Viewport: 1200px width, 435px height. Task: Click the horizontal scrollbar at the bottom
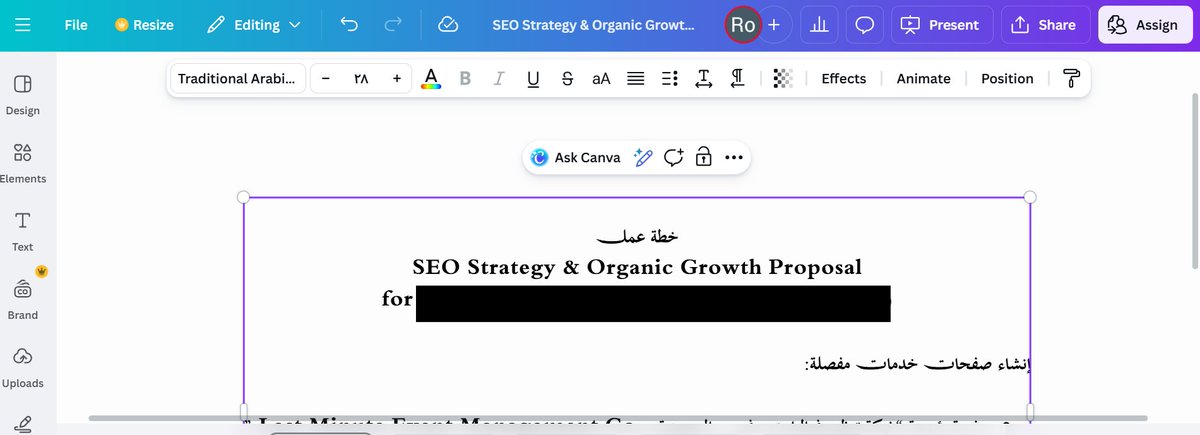click(x=618, y=418)
